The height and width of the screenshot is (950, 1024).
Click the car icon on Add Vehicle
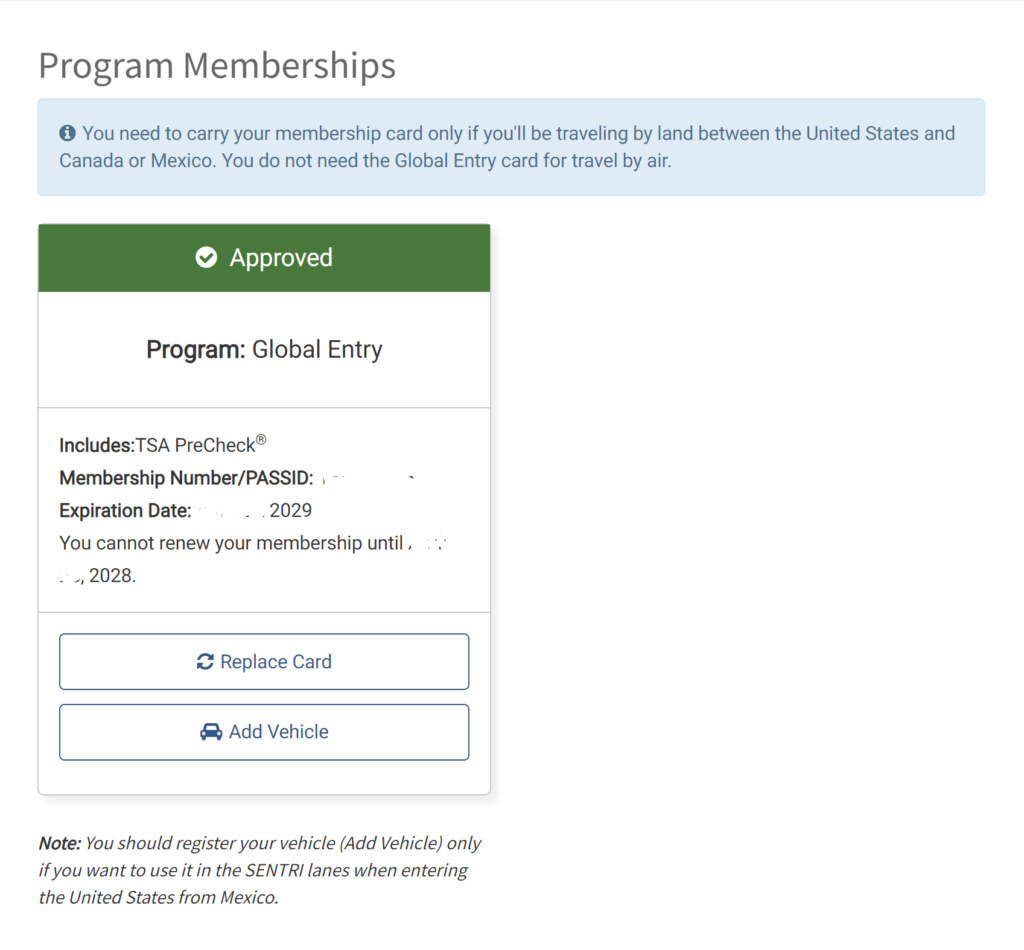pos(211,732)
